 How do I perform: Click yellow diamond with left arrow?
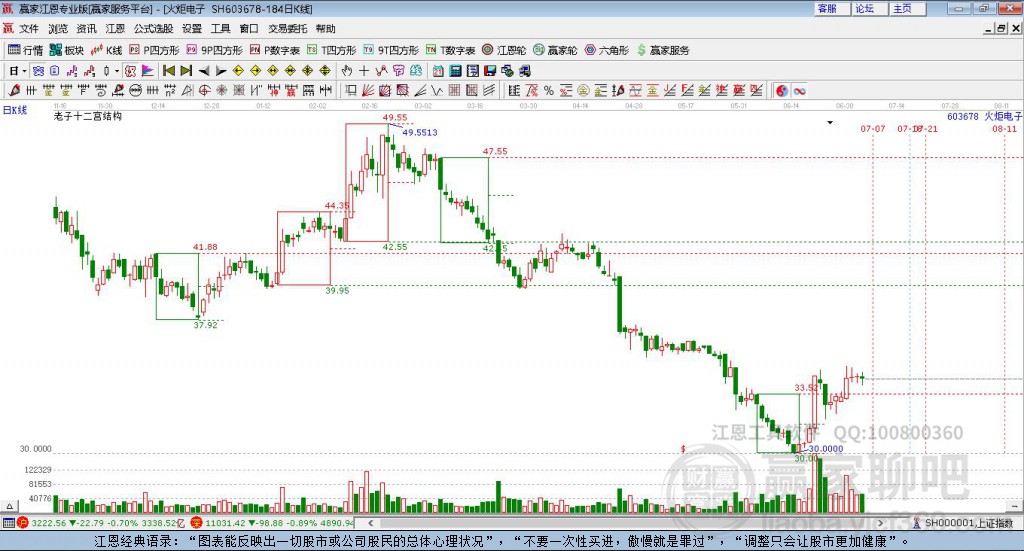[x=238, y=71]
